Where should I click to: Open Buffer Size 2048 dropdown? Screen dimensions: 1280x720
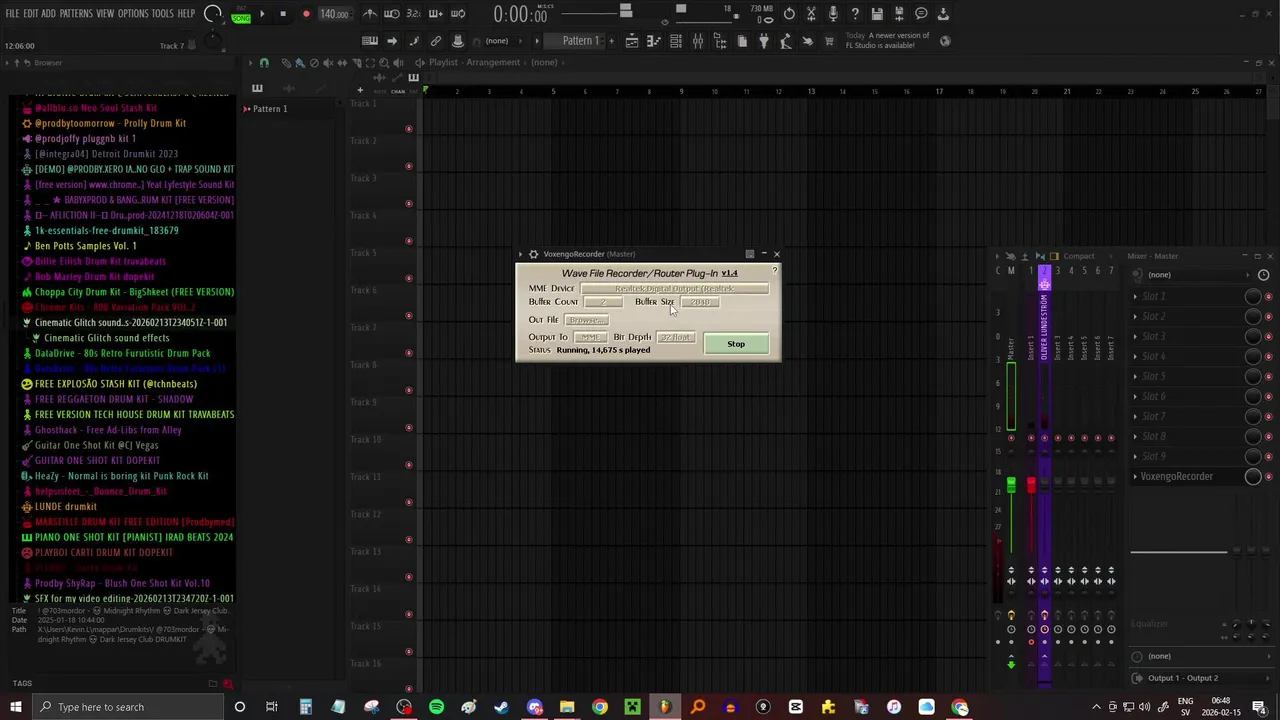pyautogui.click(x=700, y=302)
